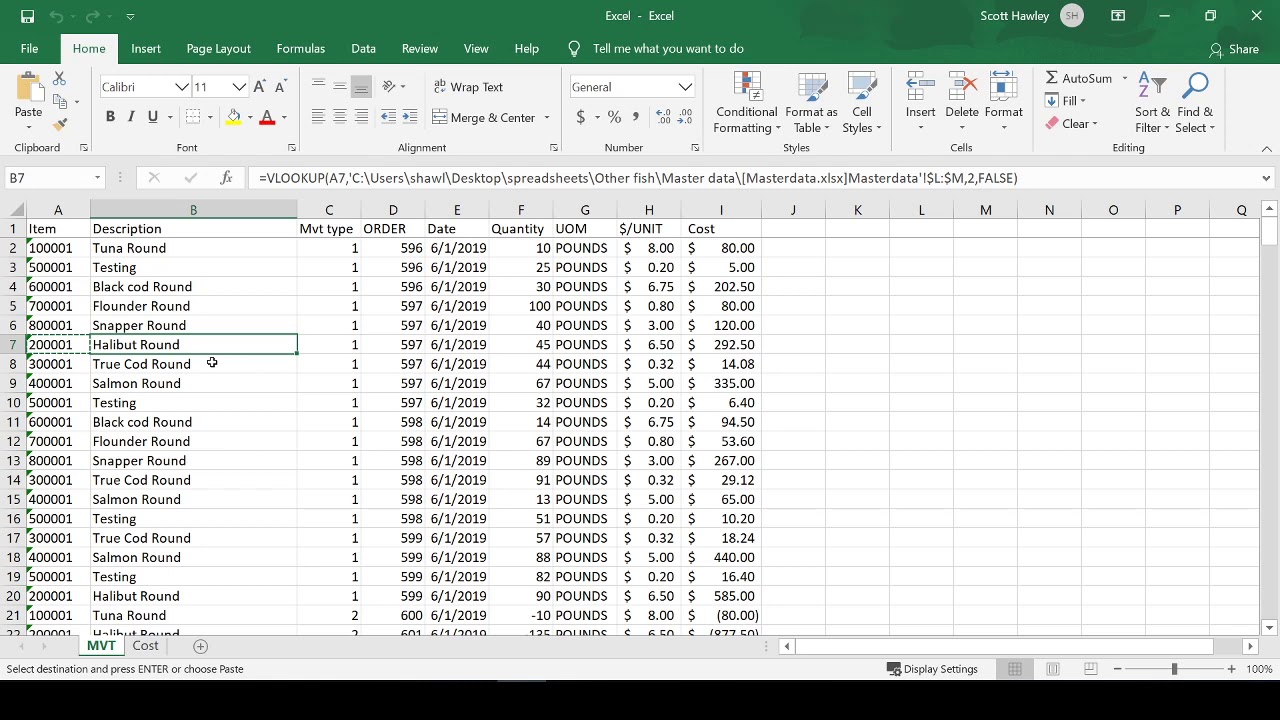Click Display Settings in status bar
Viewport: 1280px width, 720px height.
pos(932,669)
